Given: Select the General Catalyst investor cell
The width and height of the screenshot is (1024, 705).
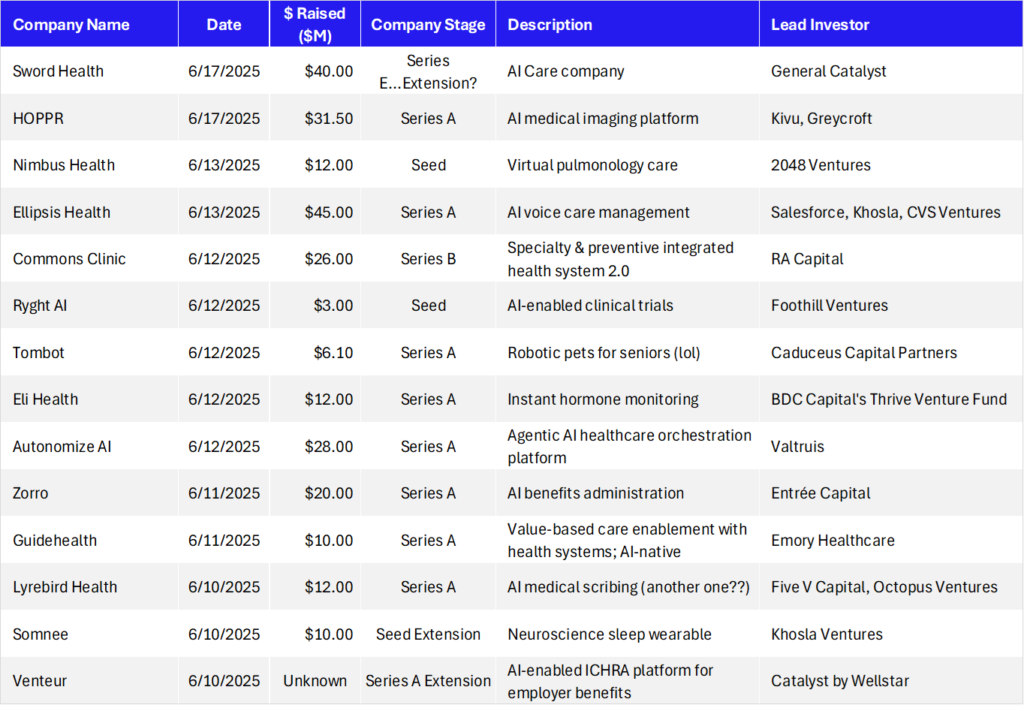Looking at the screenshot, I should pyautogui.click(x=891, y=71).
